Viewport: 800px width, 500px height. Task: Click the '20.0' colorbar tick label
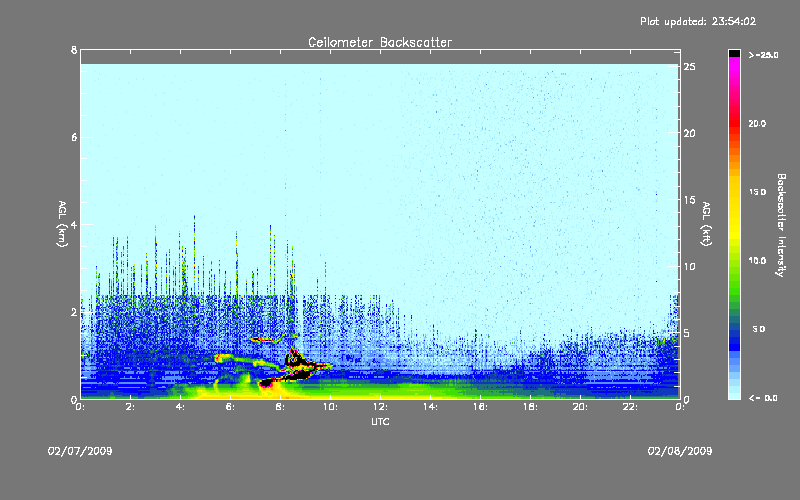[757, 124]
